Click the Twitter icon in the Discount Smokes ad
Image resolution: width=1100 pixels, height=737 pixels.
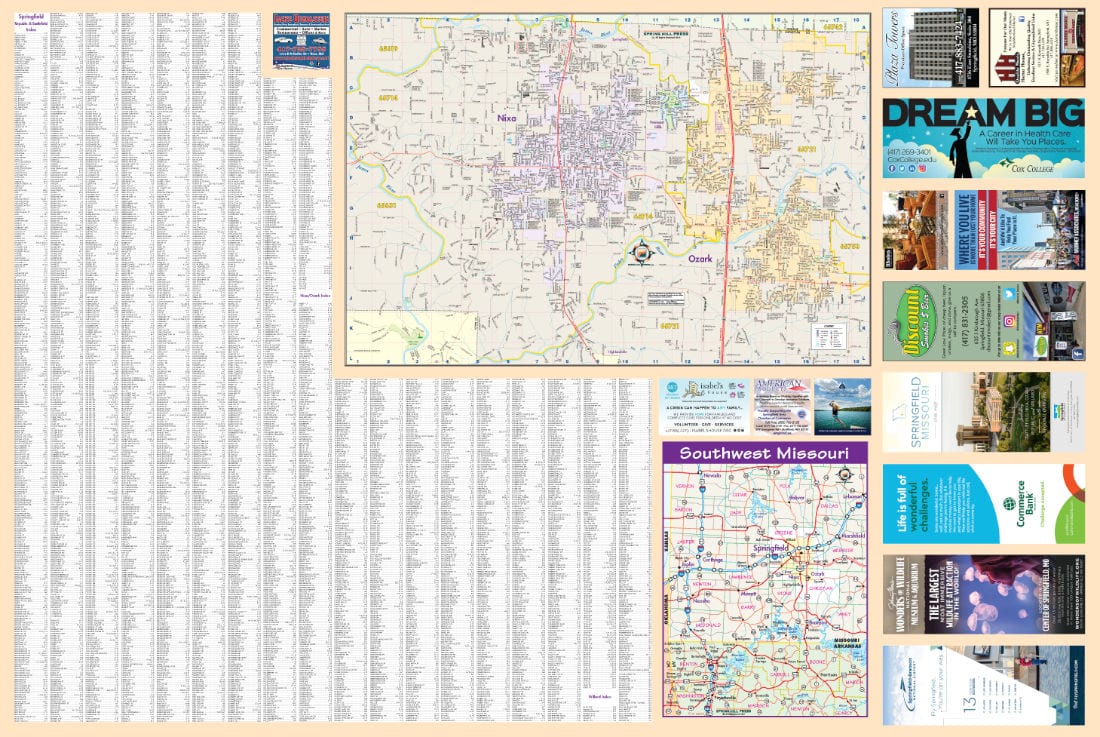pos(1010,294)
